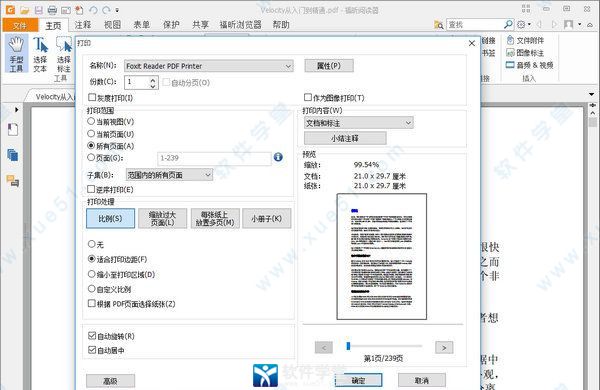Switch to the 保护 (Protect) tab

click(171, 25)
